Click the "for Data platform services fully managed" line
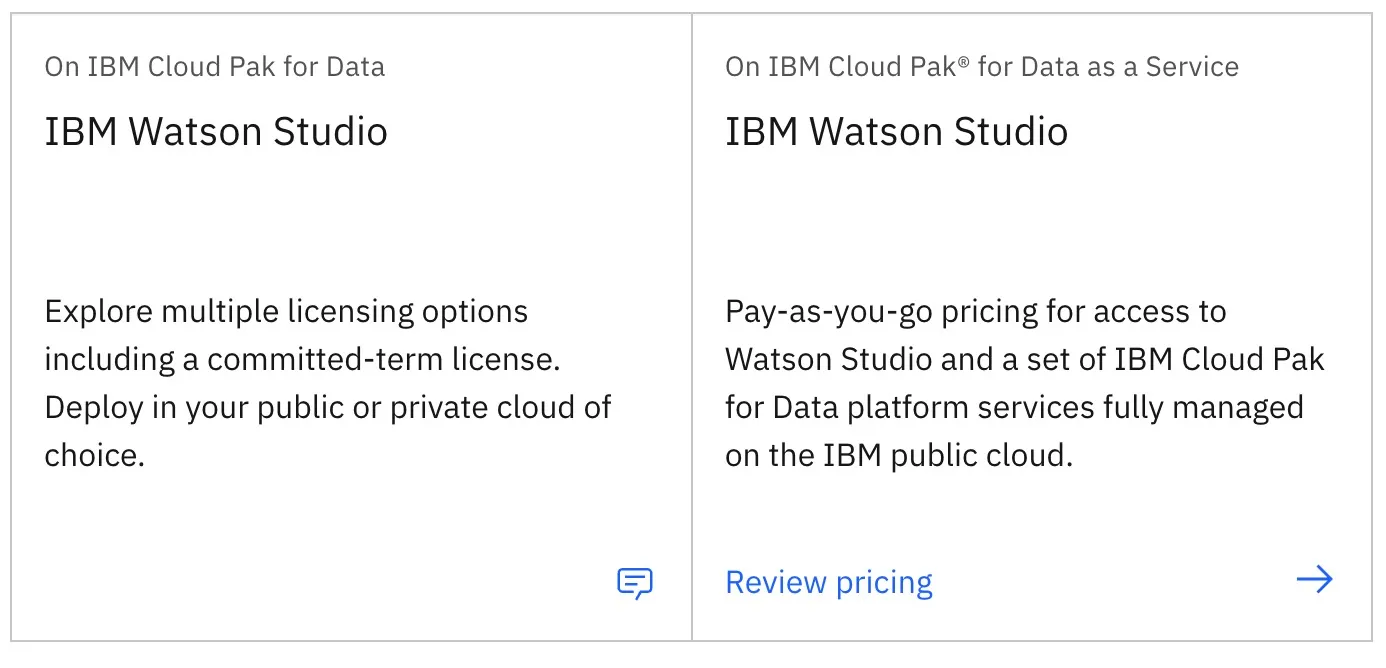This screenshot has height=668, width=1386. coord(1014,407)
